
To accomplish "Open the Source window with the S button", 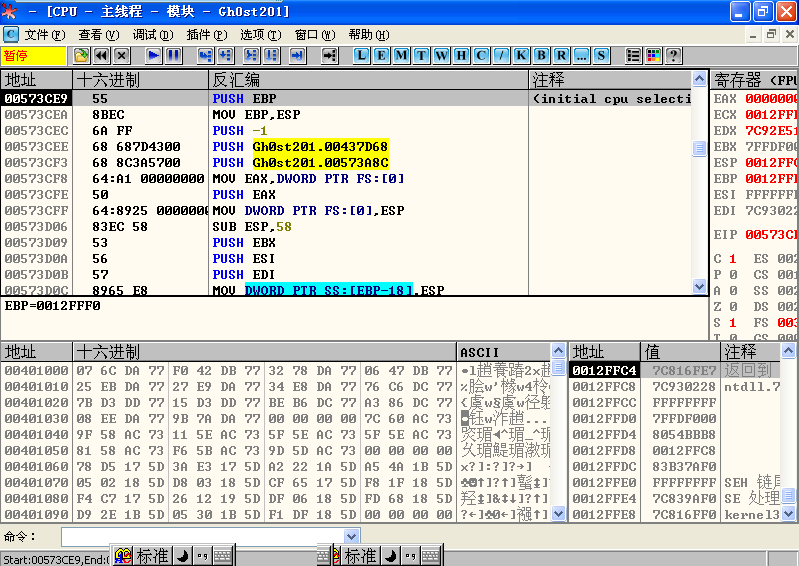I will point(601,56).
